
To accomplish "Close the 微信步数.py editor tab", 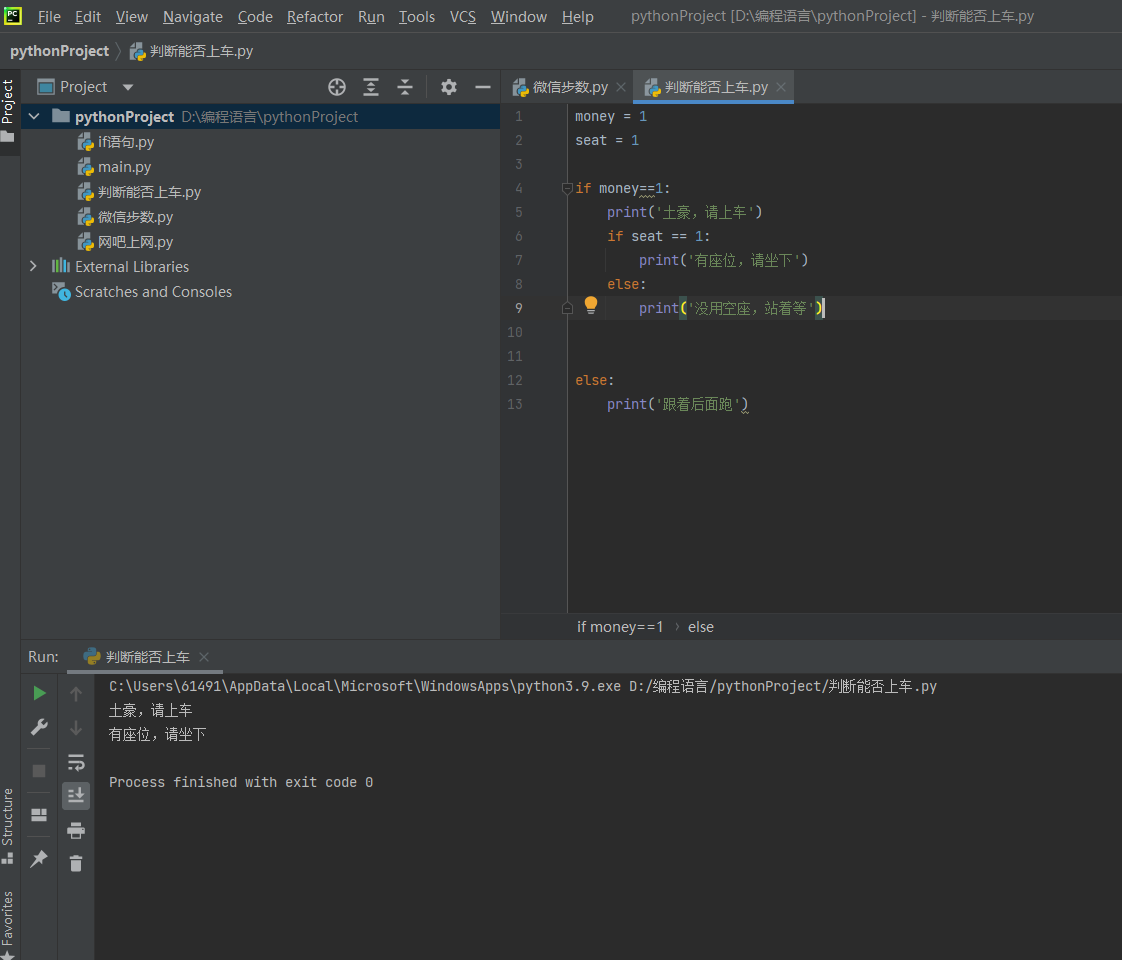I will tap(621, 87).
